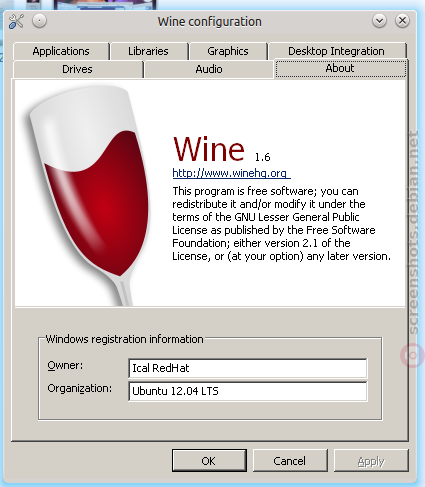Switch to the Libraries tab

point(149,51)
